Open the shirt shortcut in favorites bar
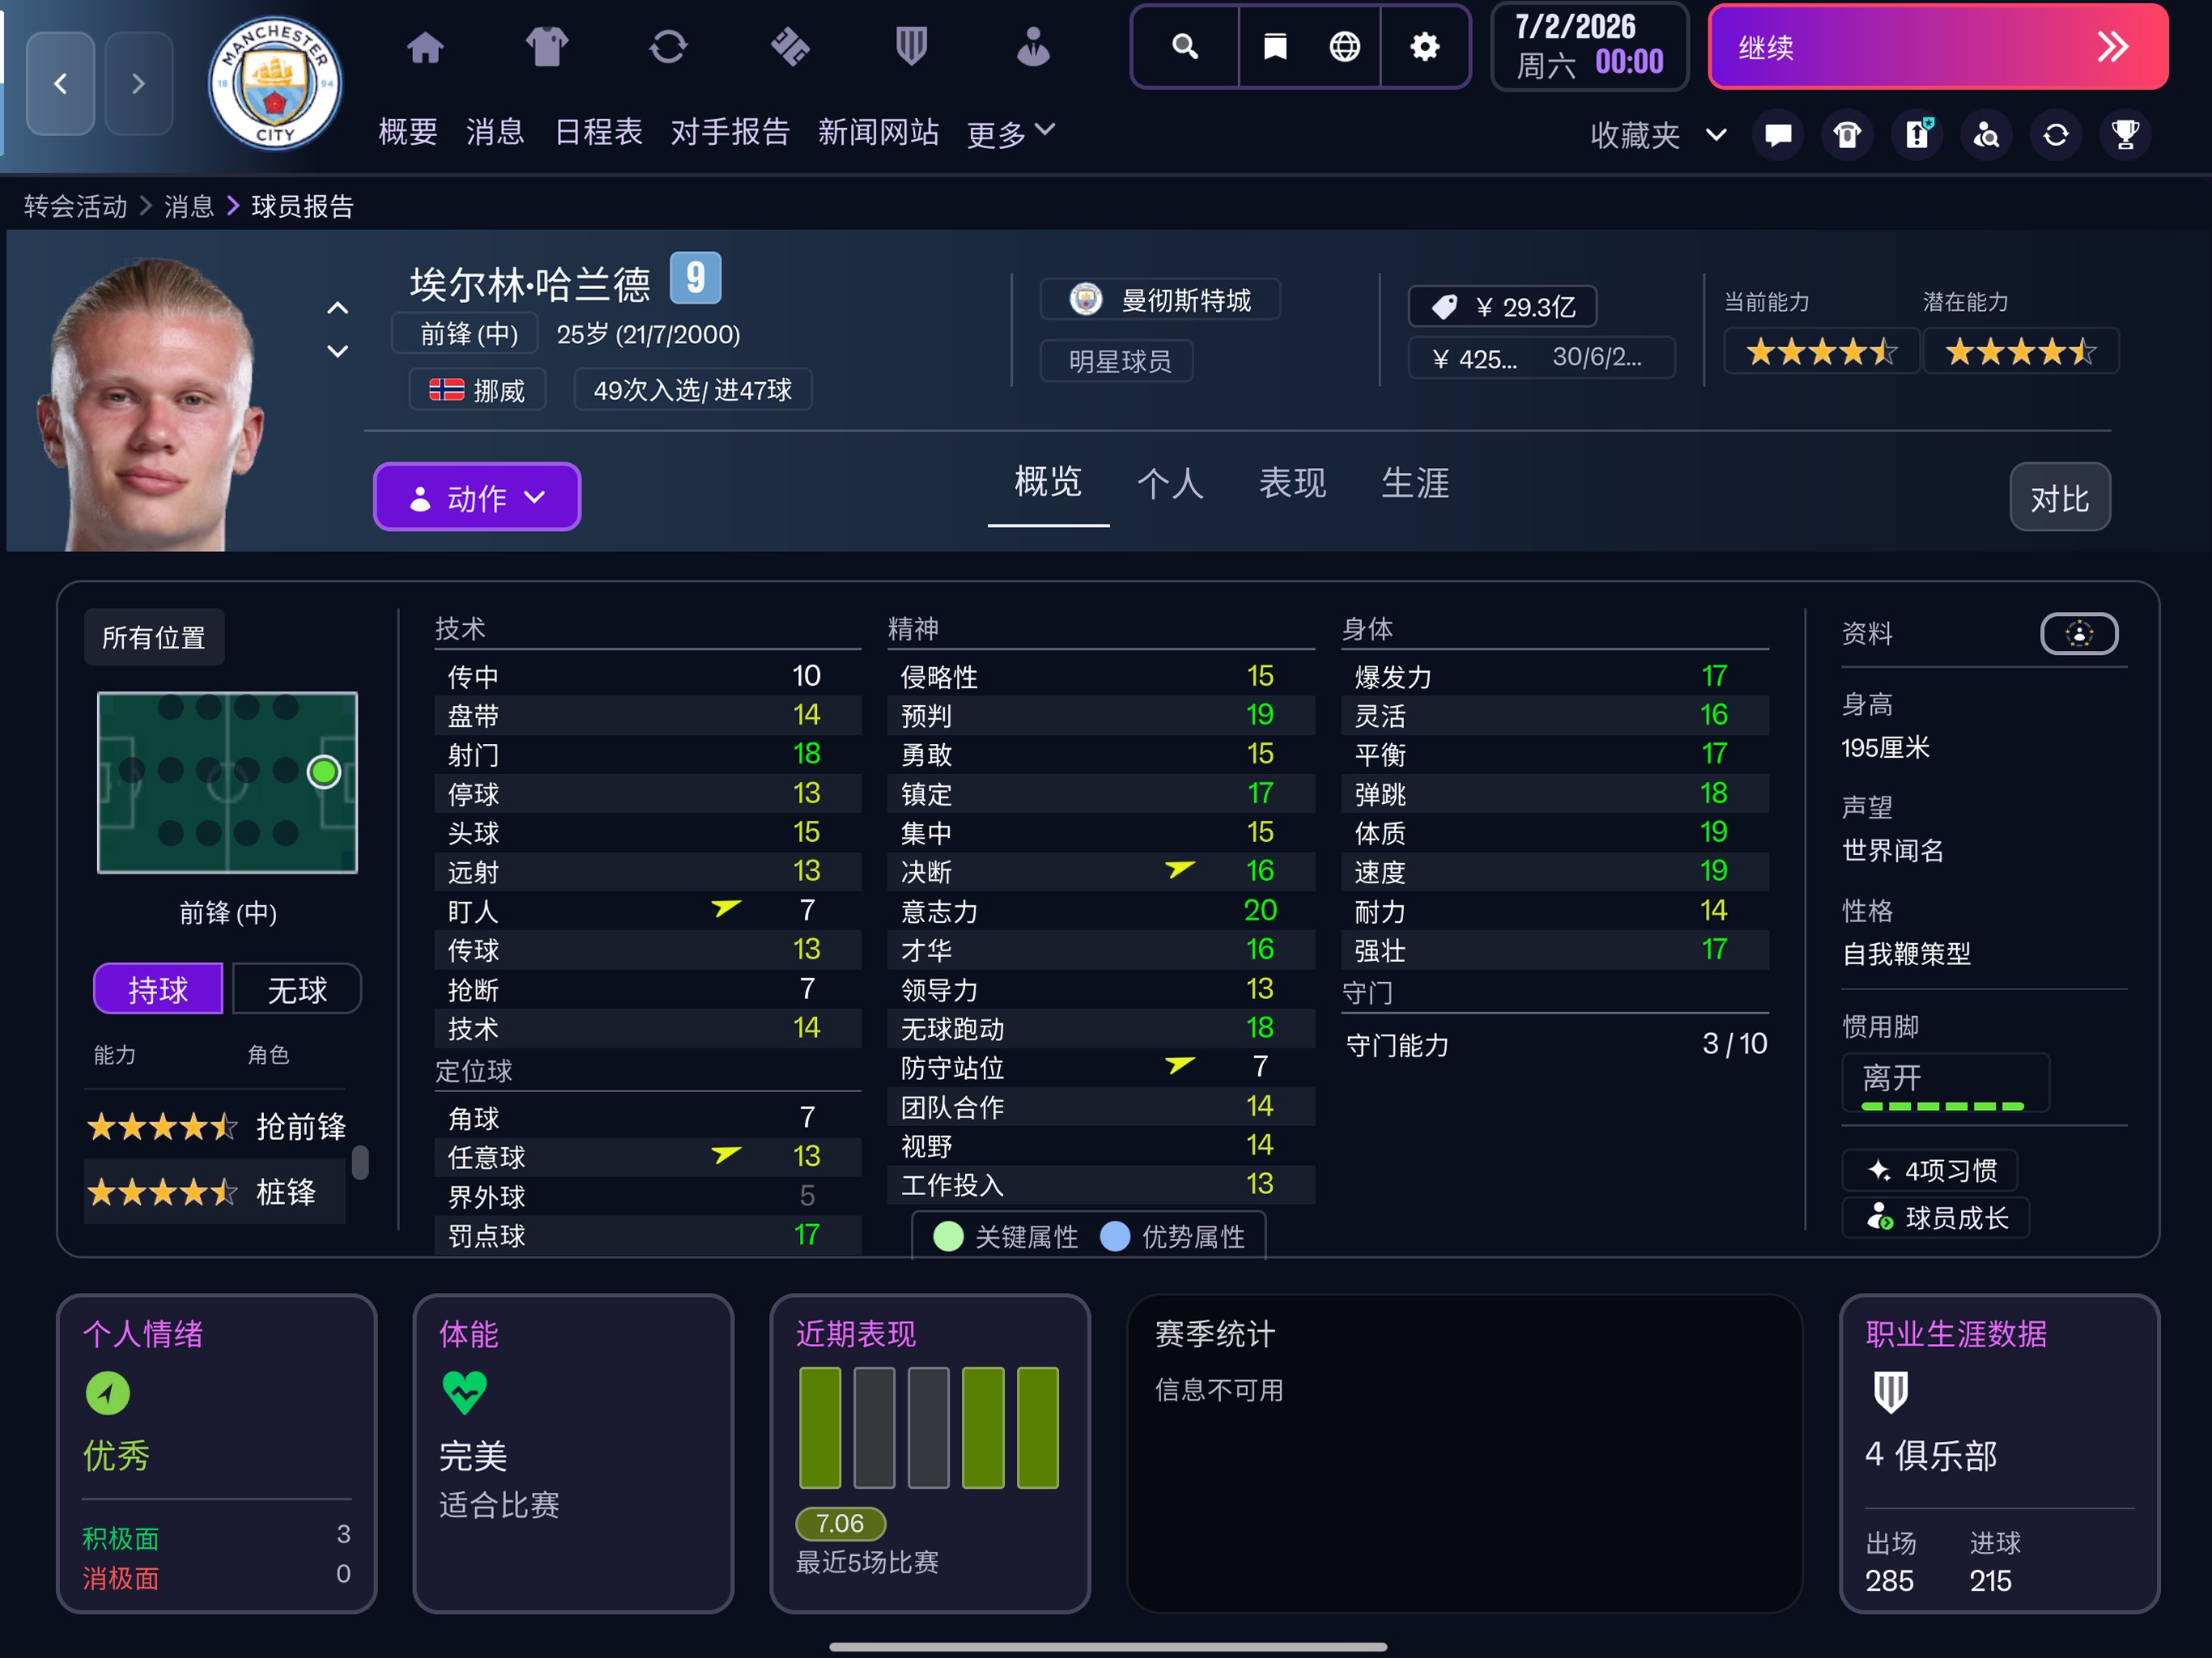Viewport: 2212px width, 1658px height. coord(1847,134)
